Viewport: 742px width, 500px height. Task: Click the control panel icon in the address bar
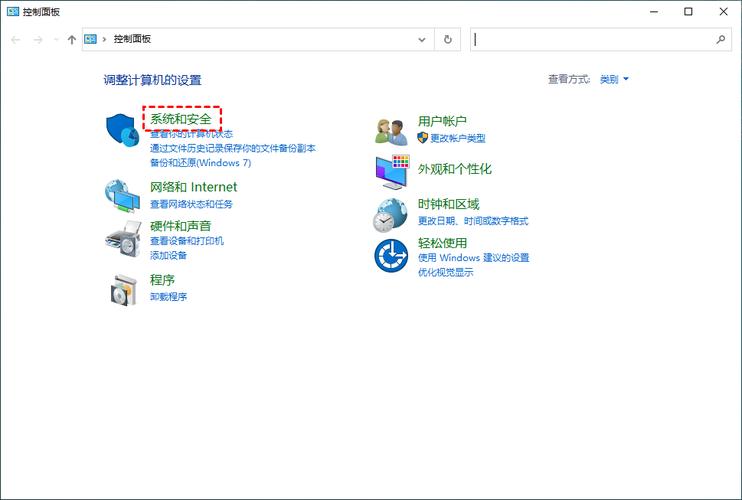point(90,39)
